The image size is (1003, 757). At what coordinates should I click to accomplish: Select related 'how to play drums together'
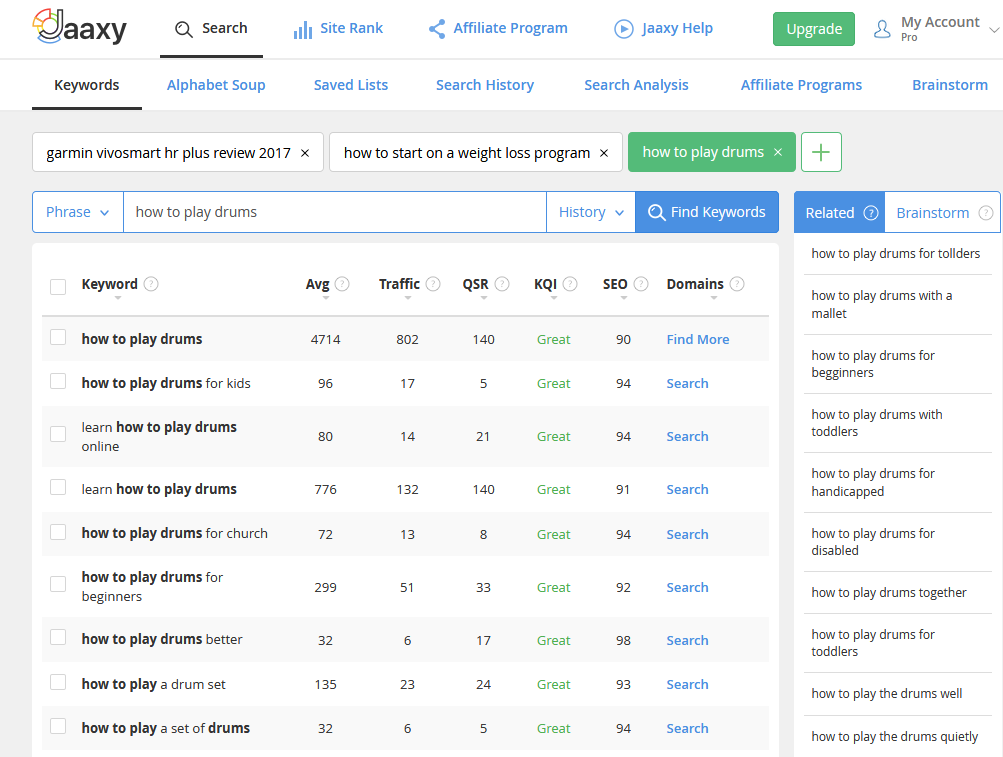point(889,593)
